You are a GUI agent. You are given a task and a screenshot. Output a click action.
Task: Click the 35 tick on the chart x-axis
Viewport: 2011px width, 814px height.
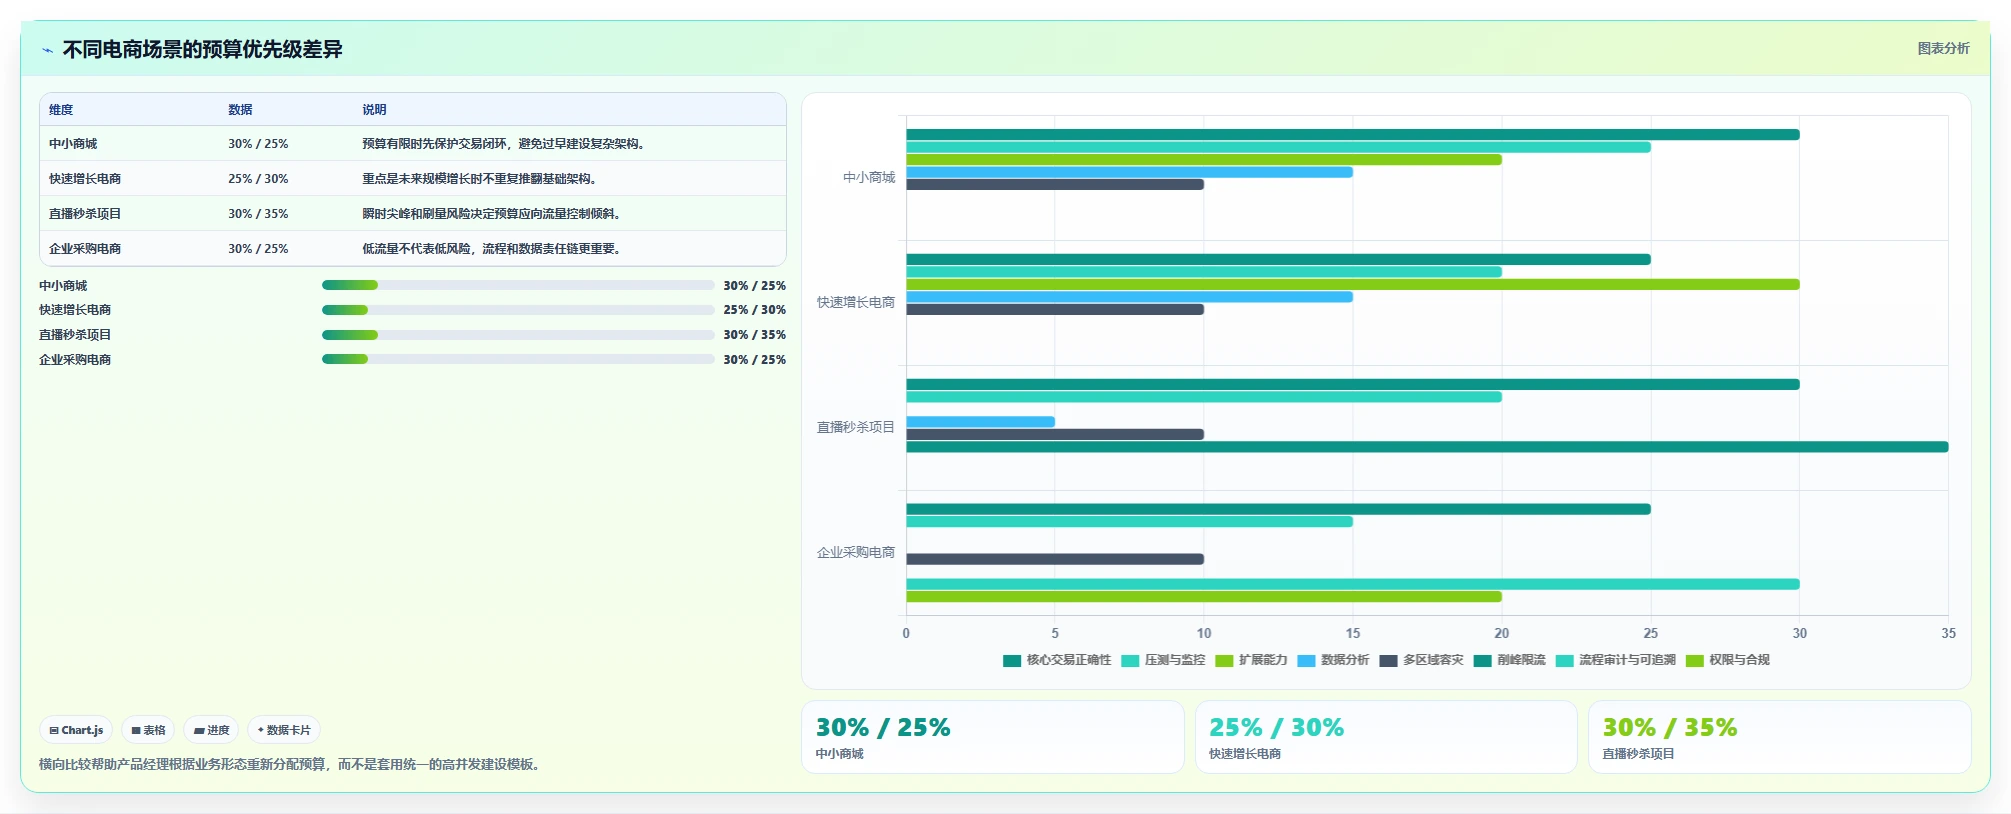pos(1948,633)
